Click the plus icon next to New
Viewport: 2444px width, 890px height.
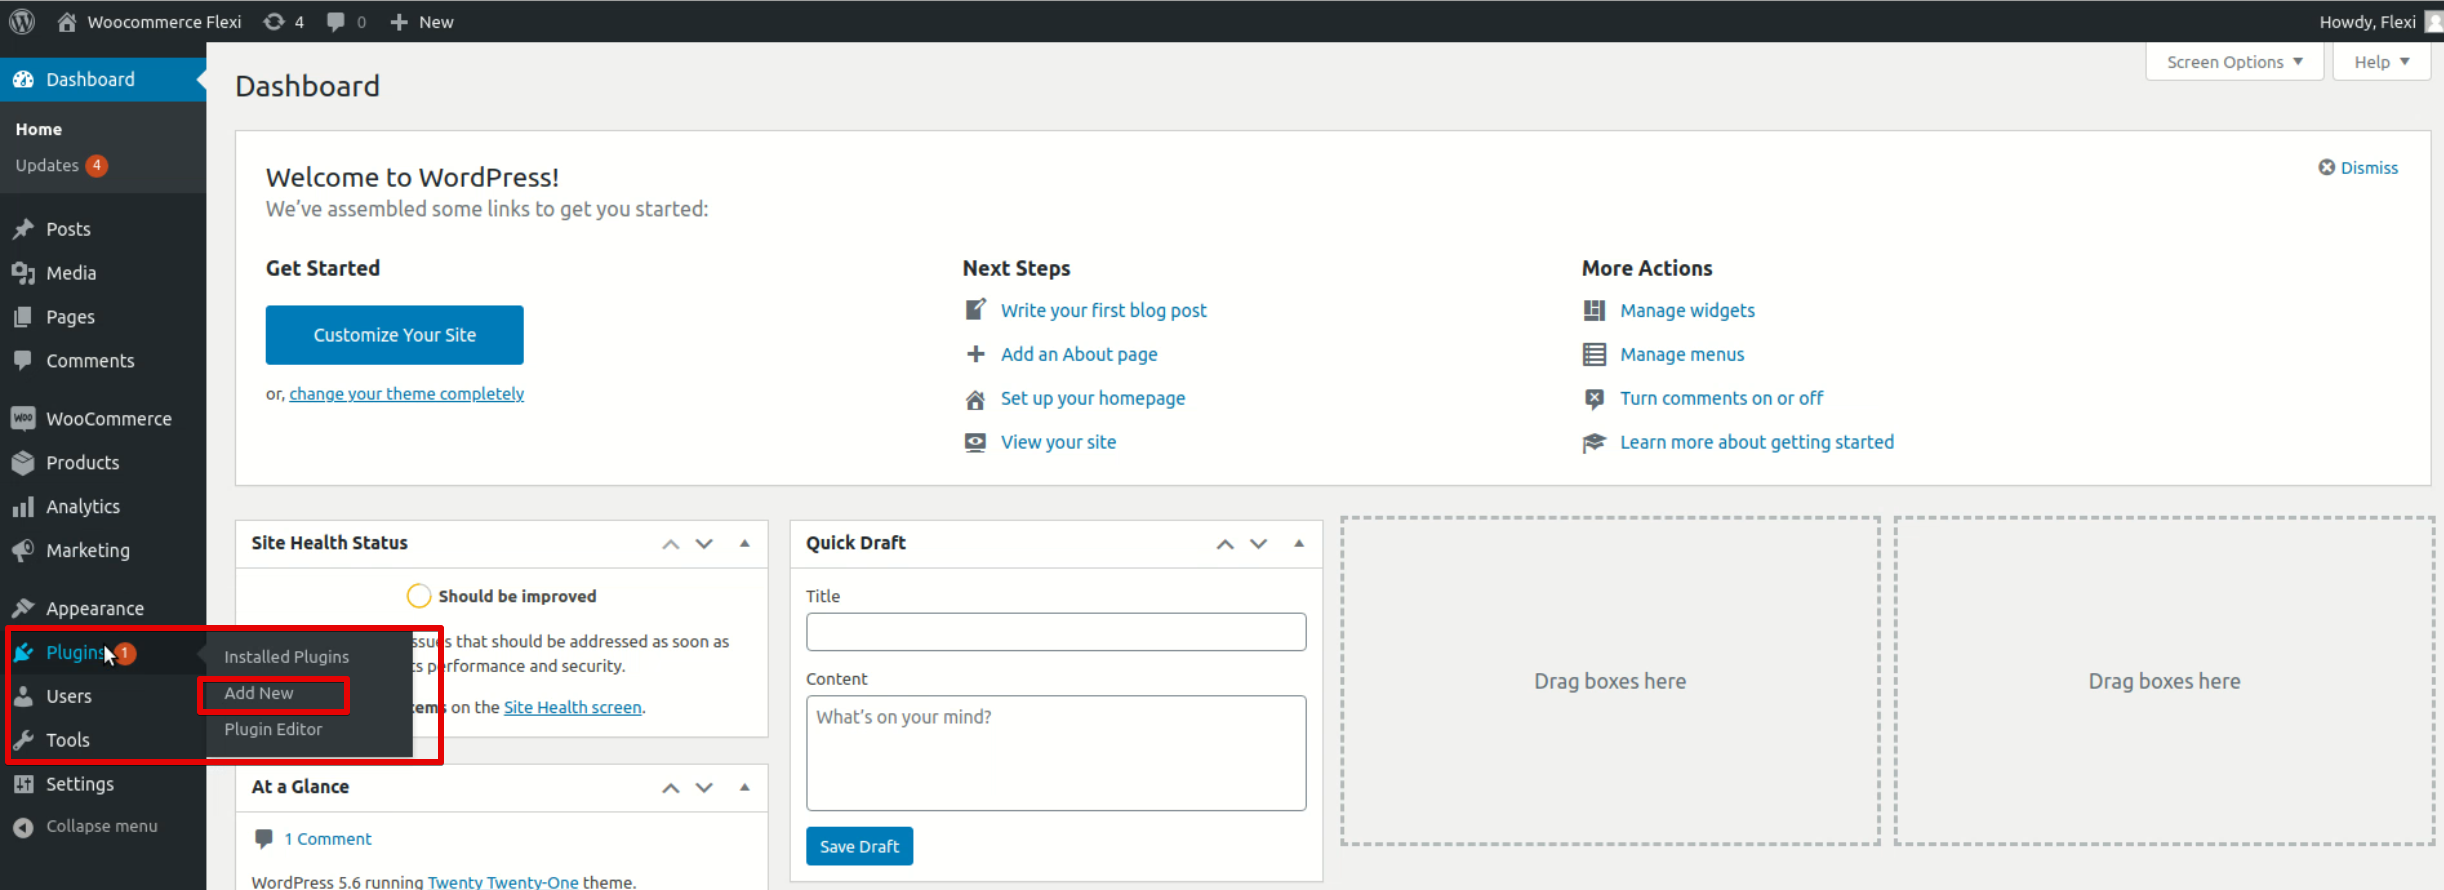point(399,21)
